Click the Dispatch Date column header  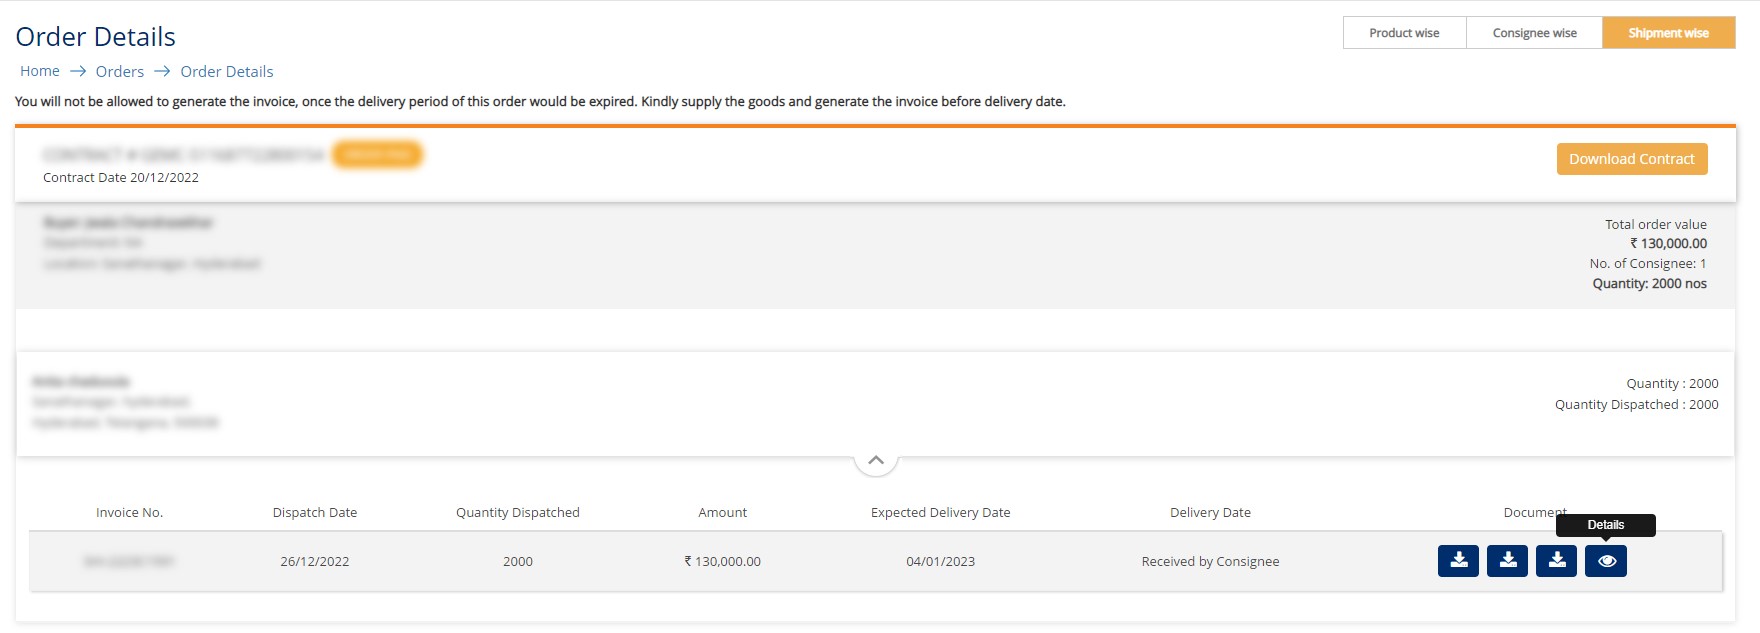coord(315,513)
